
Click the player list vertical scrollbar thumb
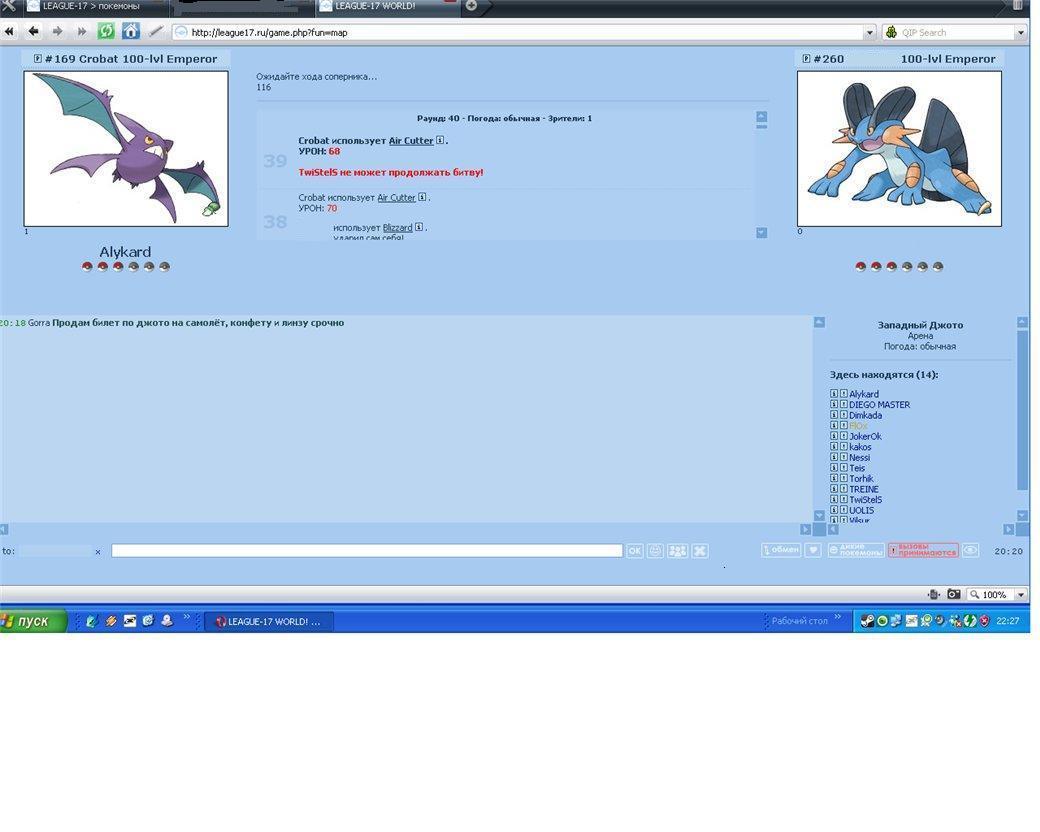1021,409
